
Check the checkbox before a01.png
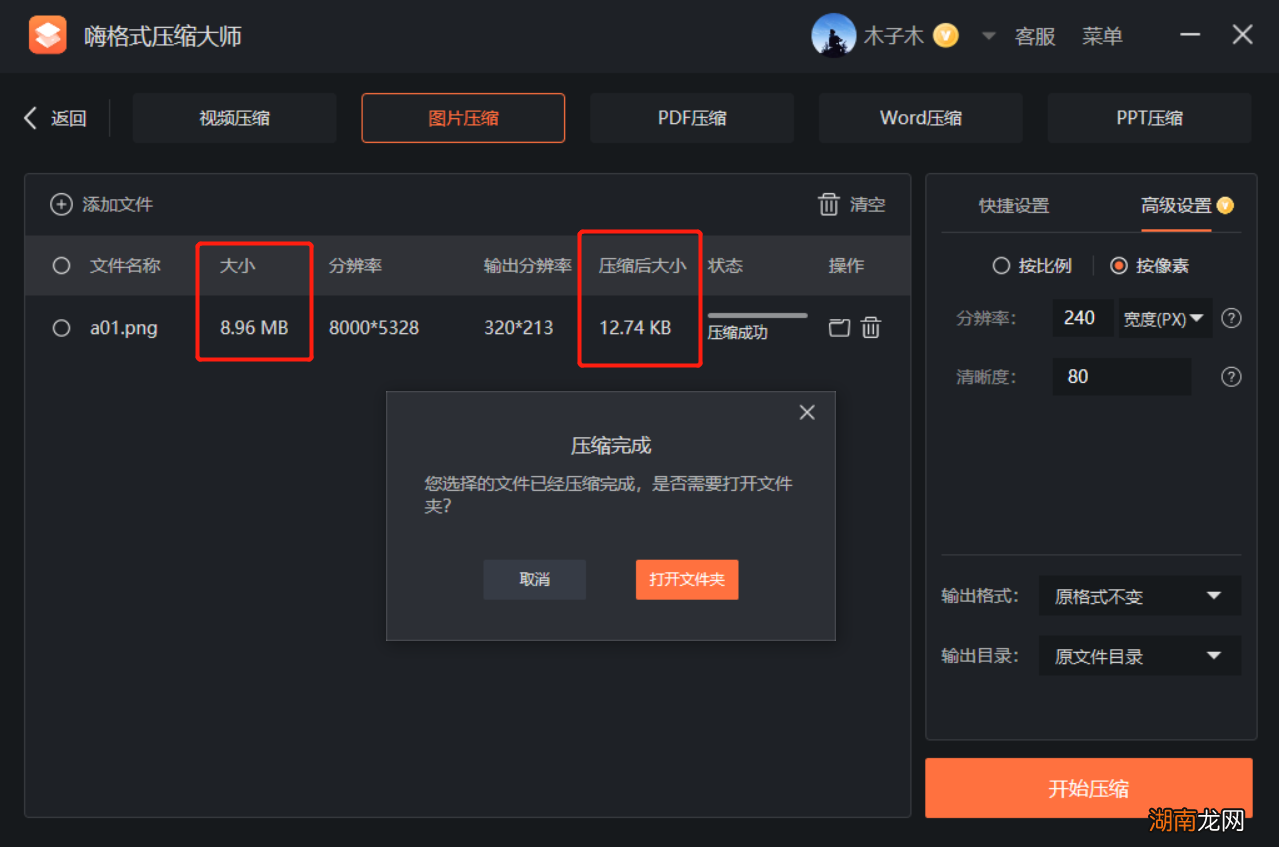60,327
